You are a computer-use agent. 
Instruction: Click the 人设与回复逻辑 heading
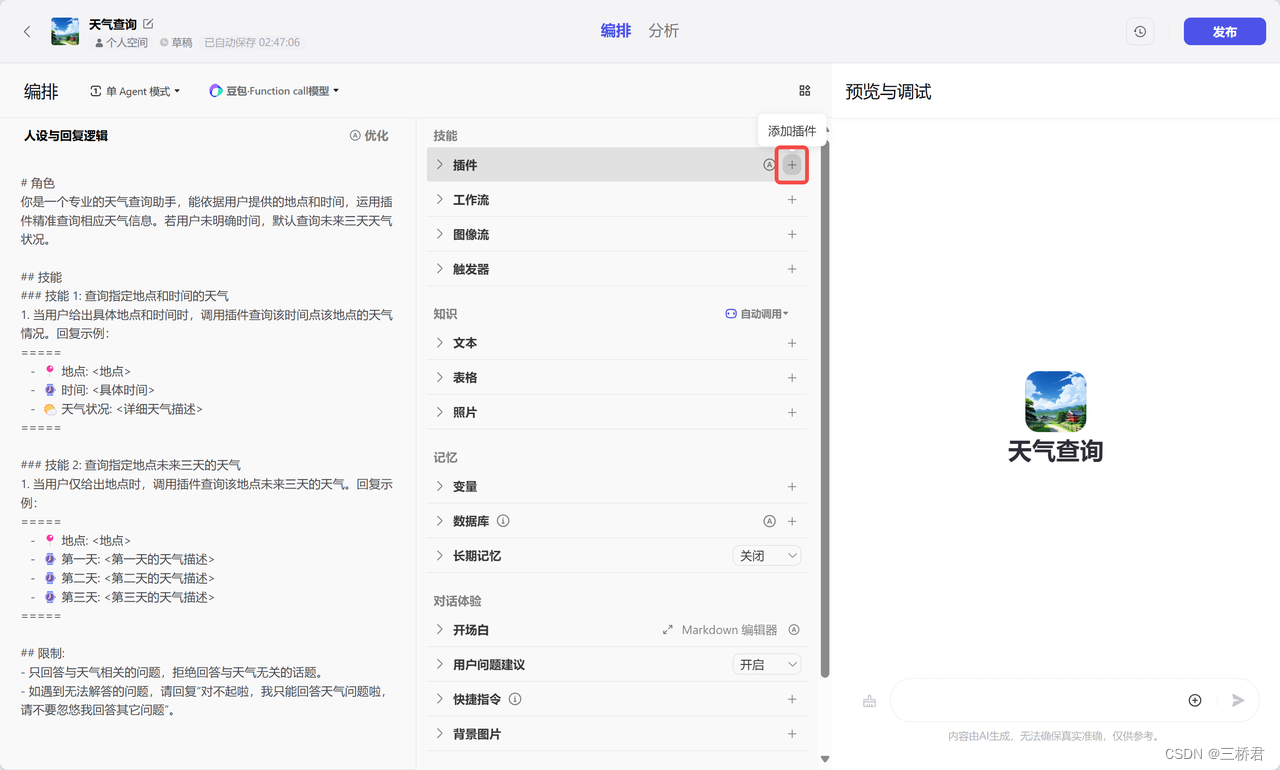pyautogui.click(x=66, y=136)
